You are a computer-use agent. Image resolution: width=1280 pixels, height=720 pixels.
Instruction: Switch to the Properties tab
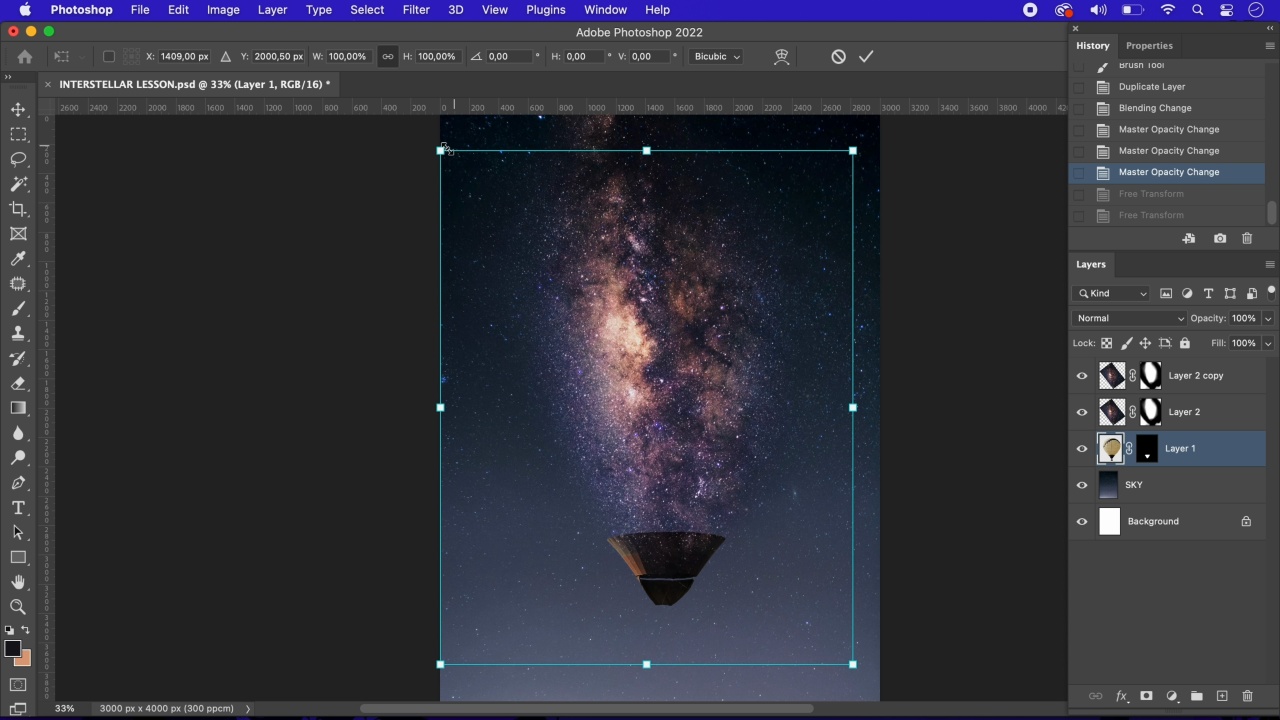(1149, 46)
